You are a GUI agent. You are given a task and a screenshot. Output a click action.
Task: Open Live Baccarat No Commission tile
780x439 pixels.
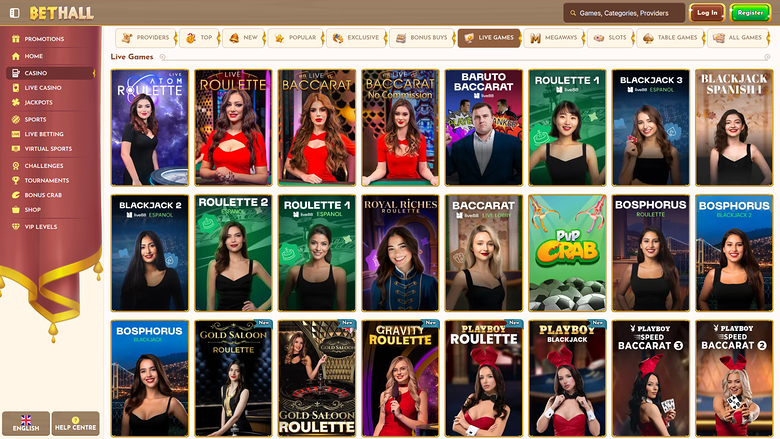pyautogui.click(x=400, y=127)
